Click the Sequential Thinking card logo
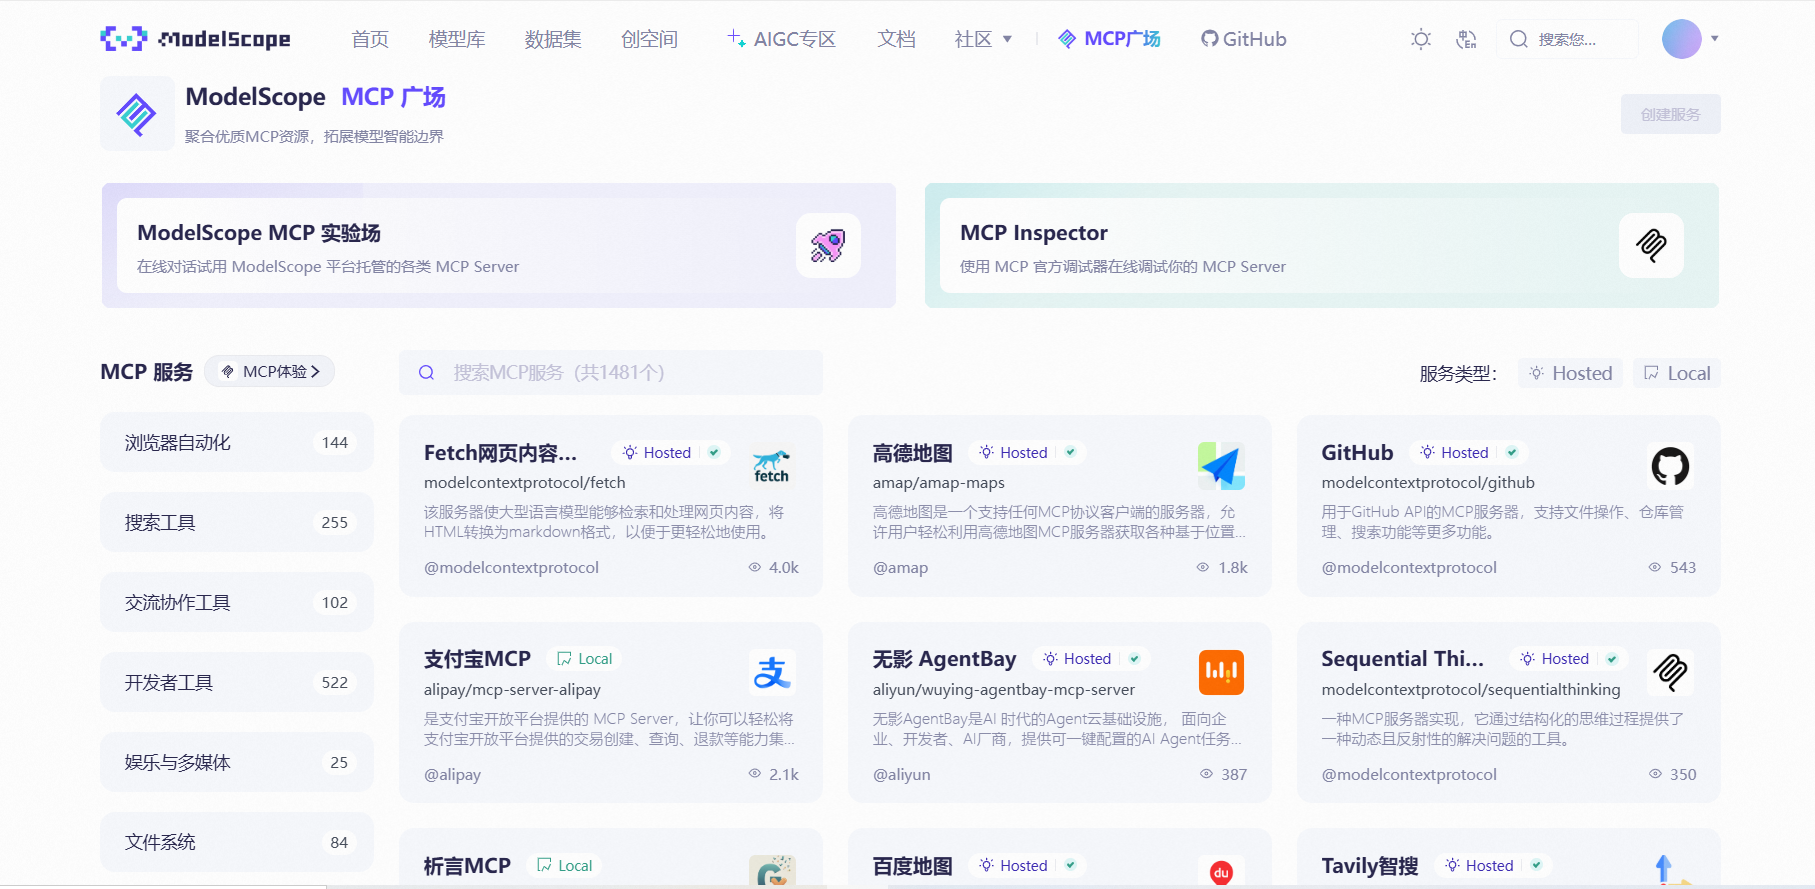The image size is (1815, 889). pyautogui.click(x=1670, y=673)
